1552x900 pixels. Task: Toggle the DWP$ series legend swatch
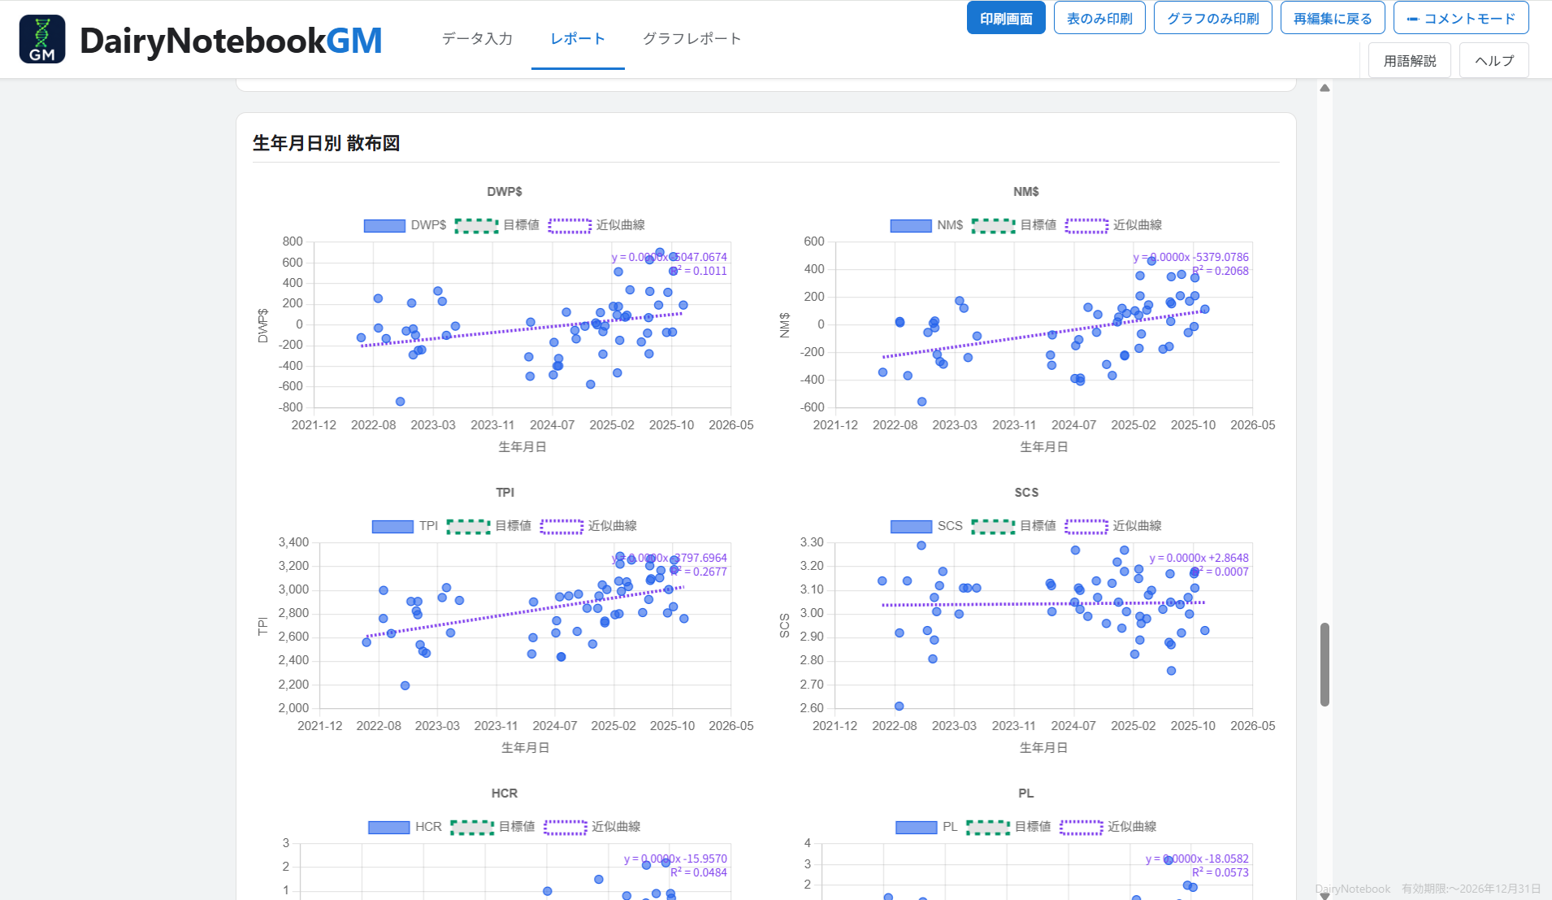384,225
